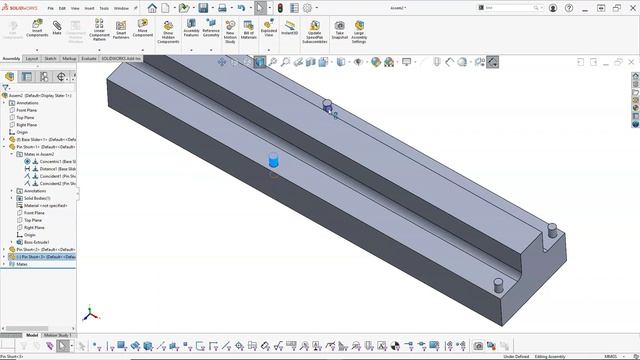Image resolution: width=640 pixels, height=360 pixels.
Task: Click Update SpeedPak Subassemblies
Action: (315, 32)
